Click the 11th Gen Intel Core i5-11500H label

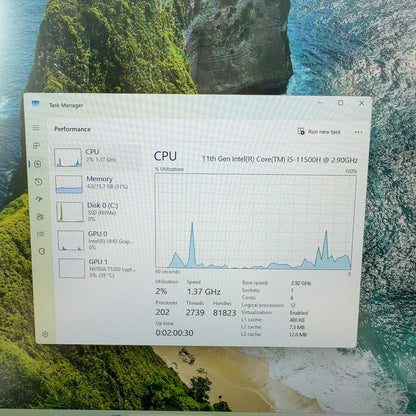pos(280,159)
